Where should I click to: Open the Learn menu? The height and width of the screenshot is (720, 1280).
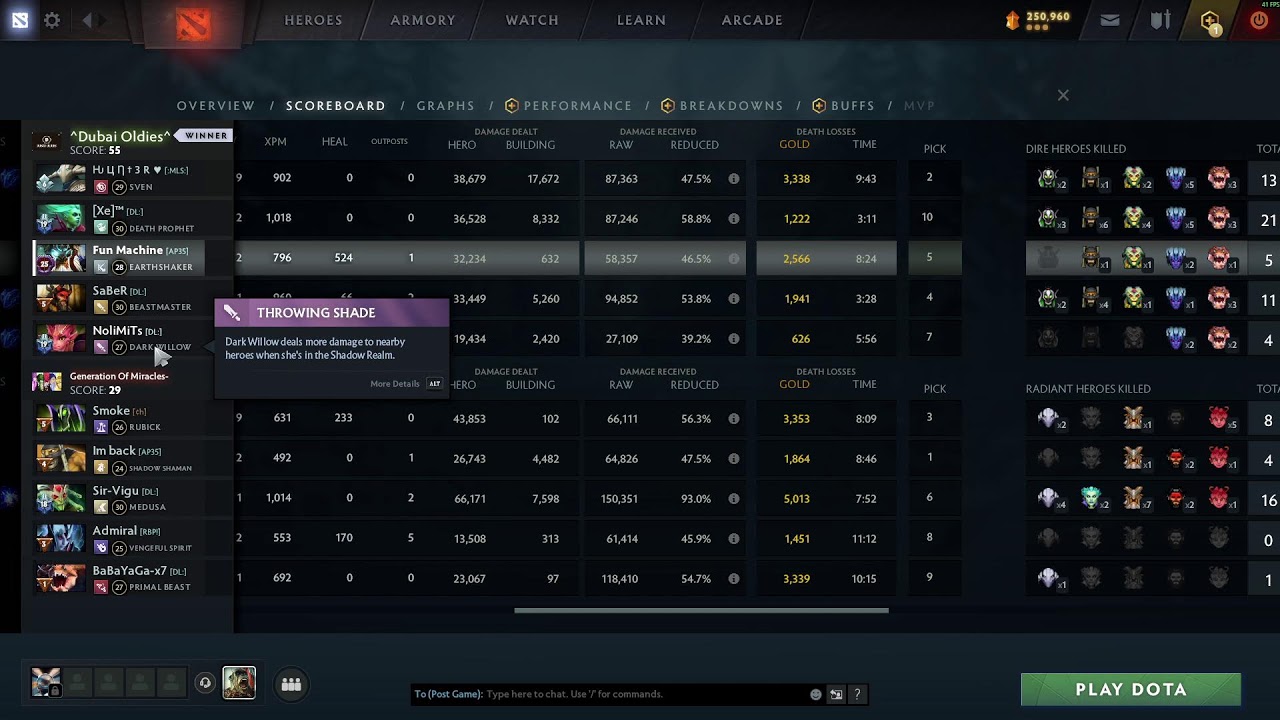[641, 20]
